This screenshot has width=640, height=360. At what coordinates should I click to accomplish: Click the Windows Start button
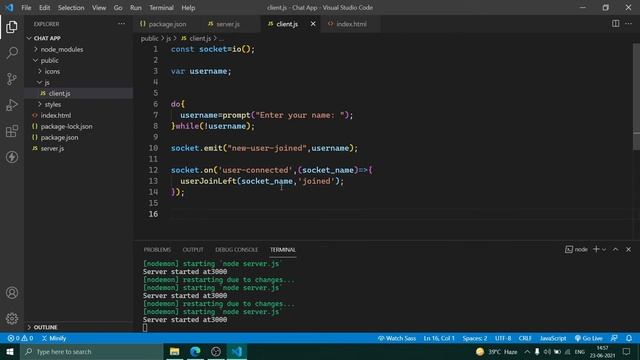10,351
